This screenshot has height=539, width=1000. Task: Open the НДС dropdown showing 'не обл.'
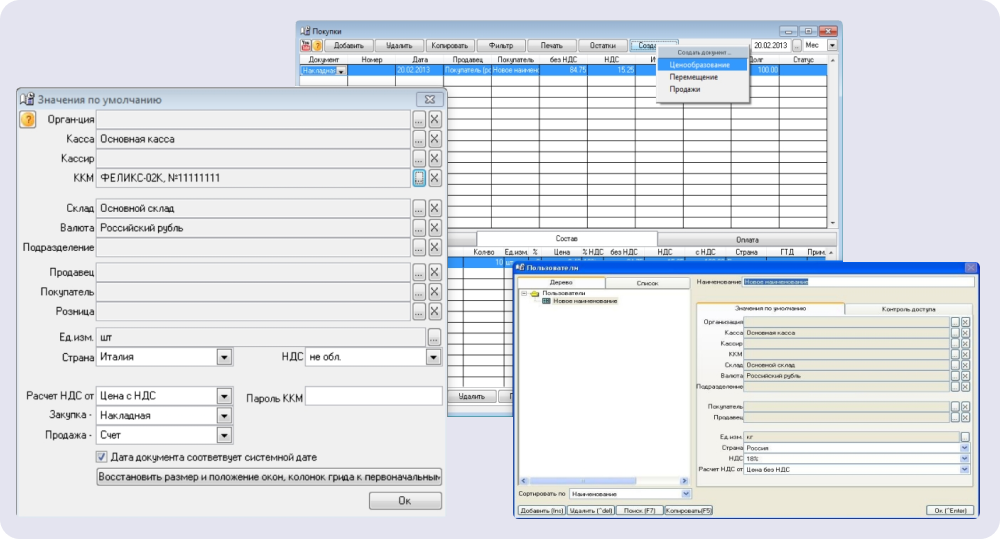pos(434,357)
